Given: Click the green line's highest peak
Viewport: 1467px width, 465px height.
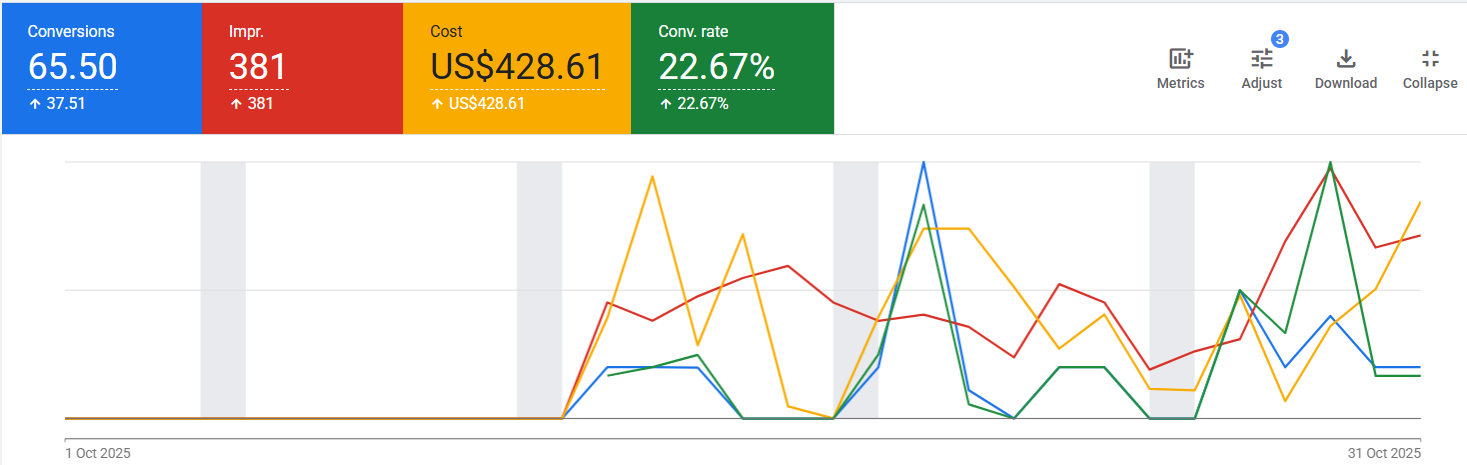Looking at the screenshot, I should click(1330, 162).
